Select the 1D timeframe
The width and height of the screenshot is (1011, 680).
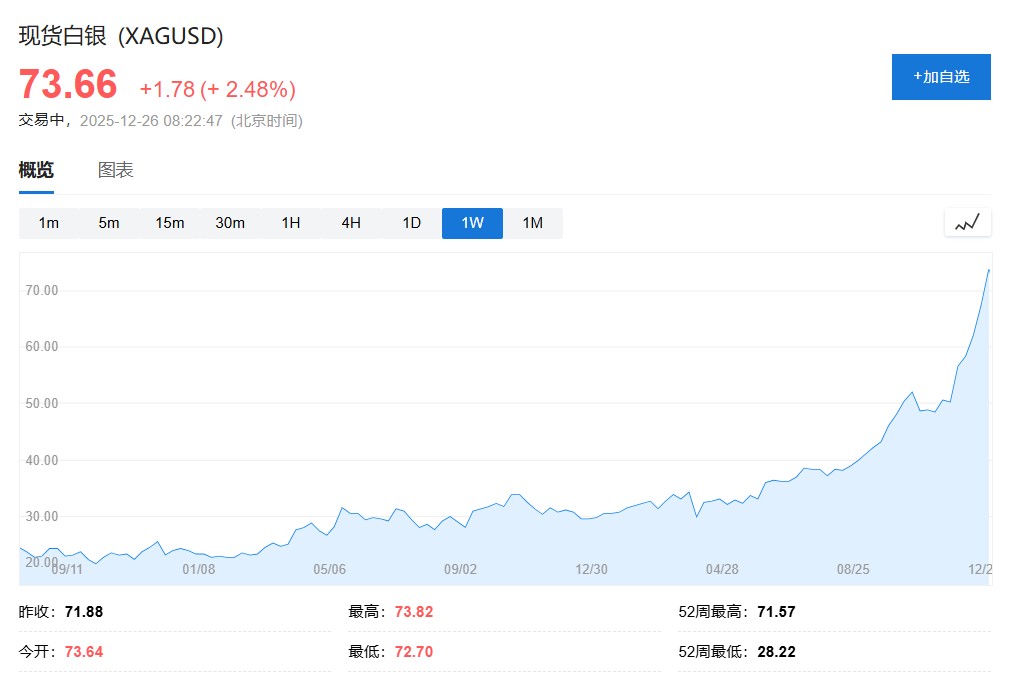[x=412, y=223]
